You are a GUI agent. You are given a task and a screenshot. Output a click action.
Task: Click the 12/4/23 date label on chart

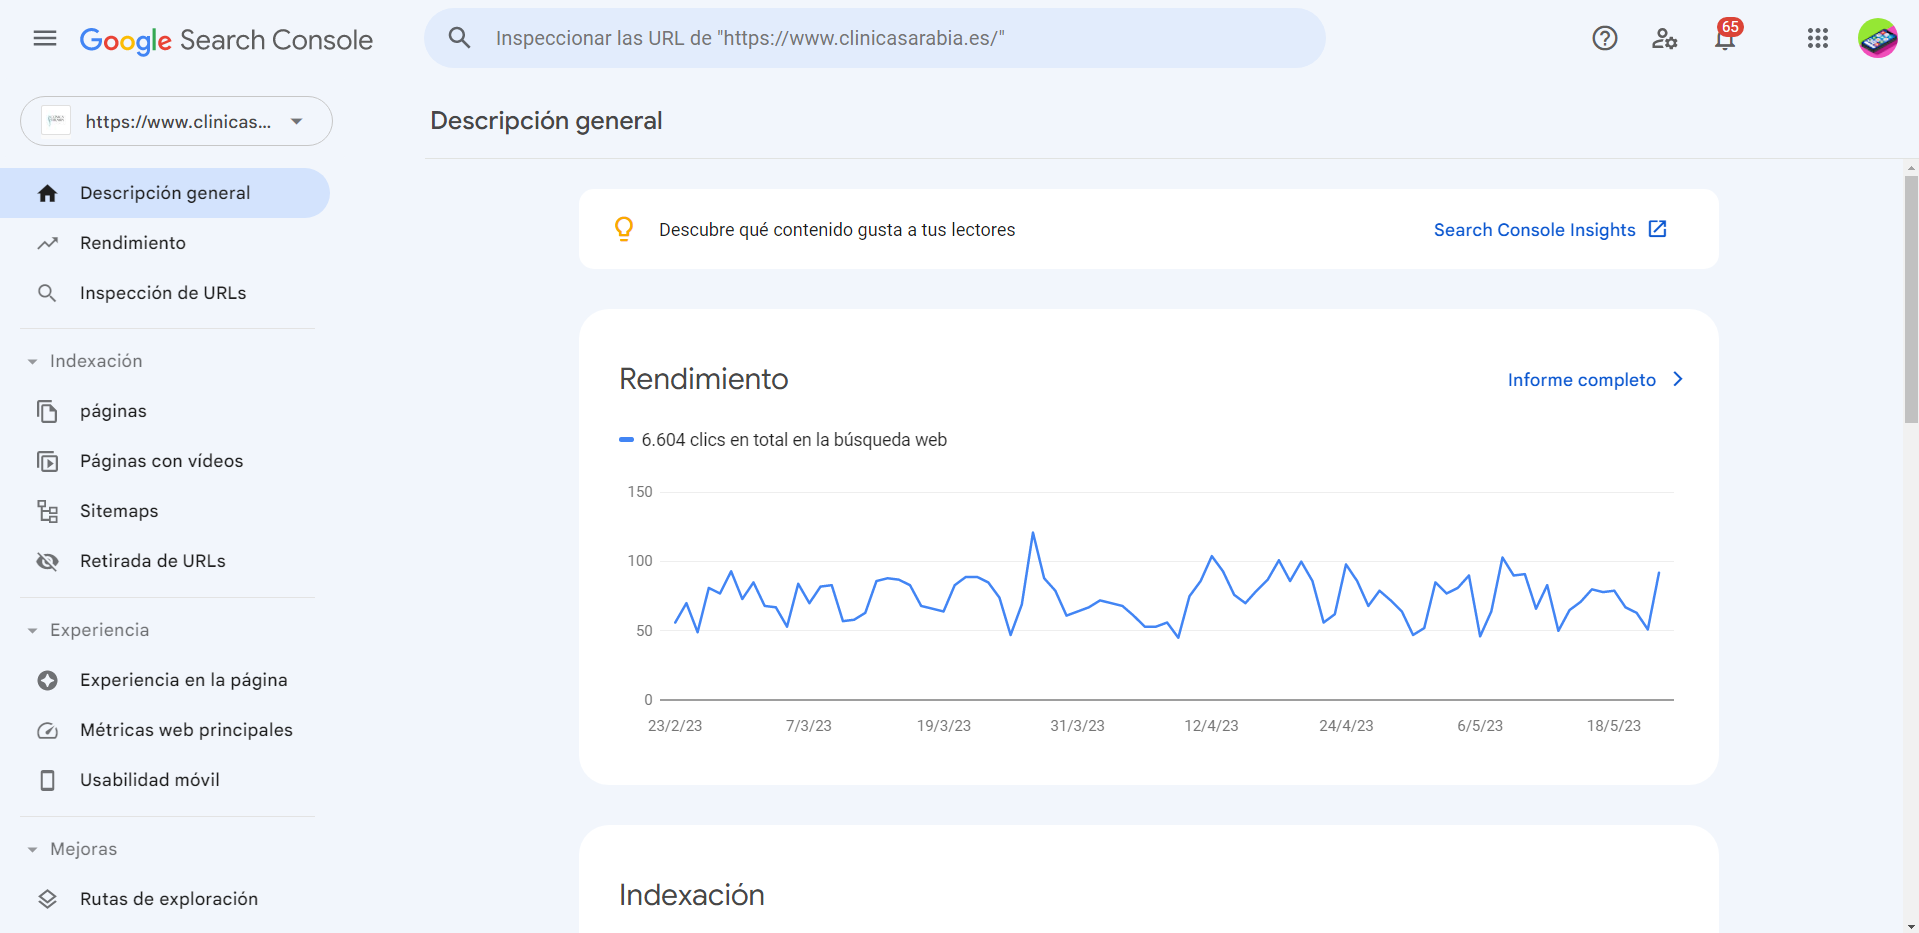tap(1211, 726)
